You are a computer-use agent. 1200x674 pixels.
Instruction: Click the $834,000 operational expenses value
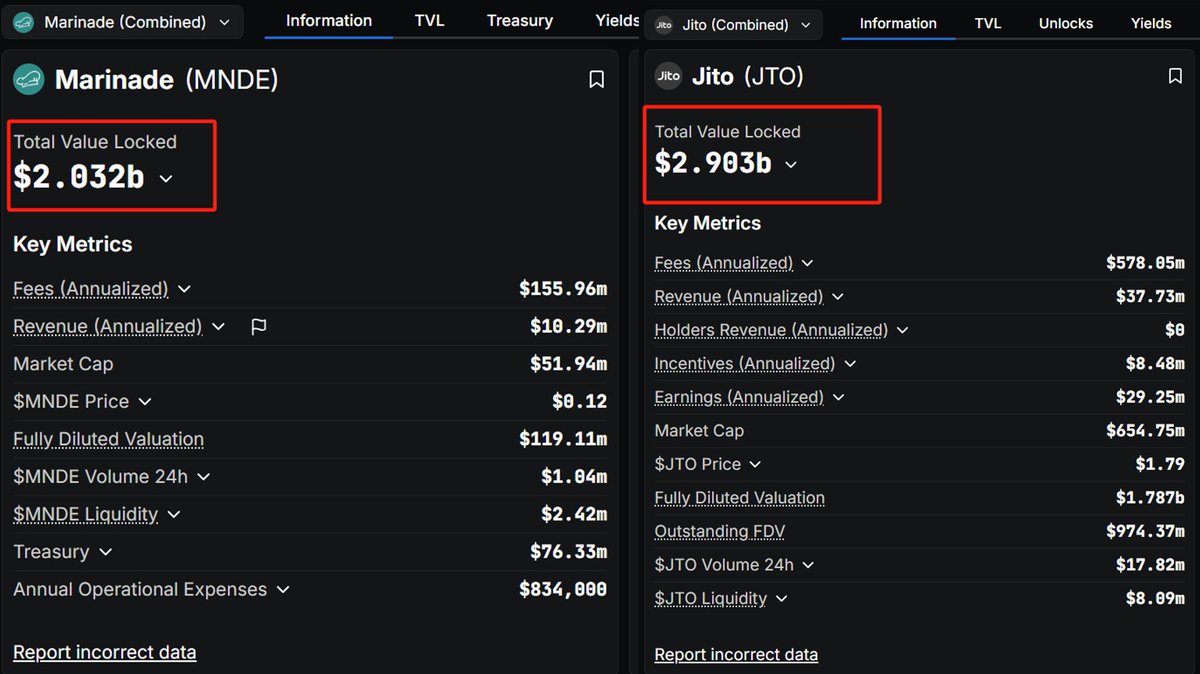(x=563, y=590)
